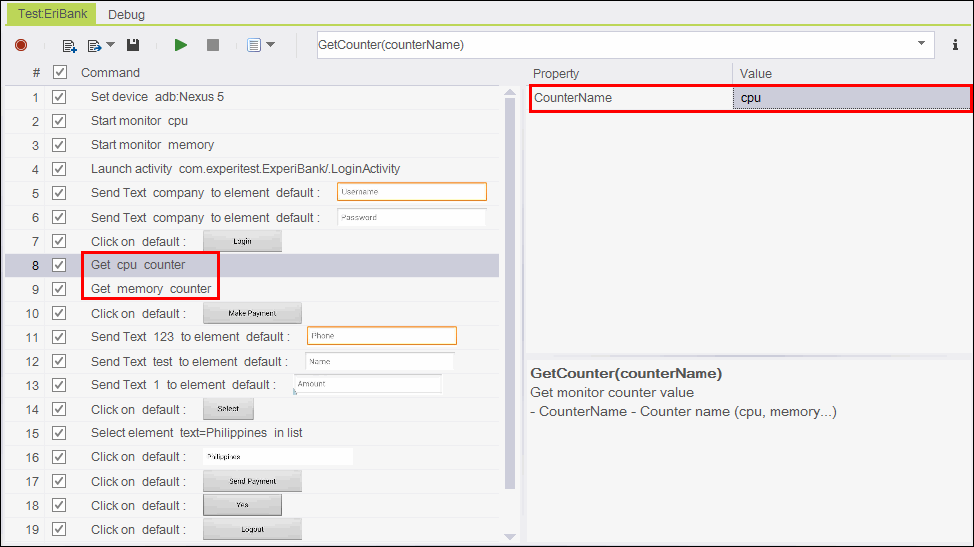Toggle the select-all checkbox in header
This screenshot has height=547, width=974.
click(59, 72)
